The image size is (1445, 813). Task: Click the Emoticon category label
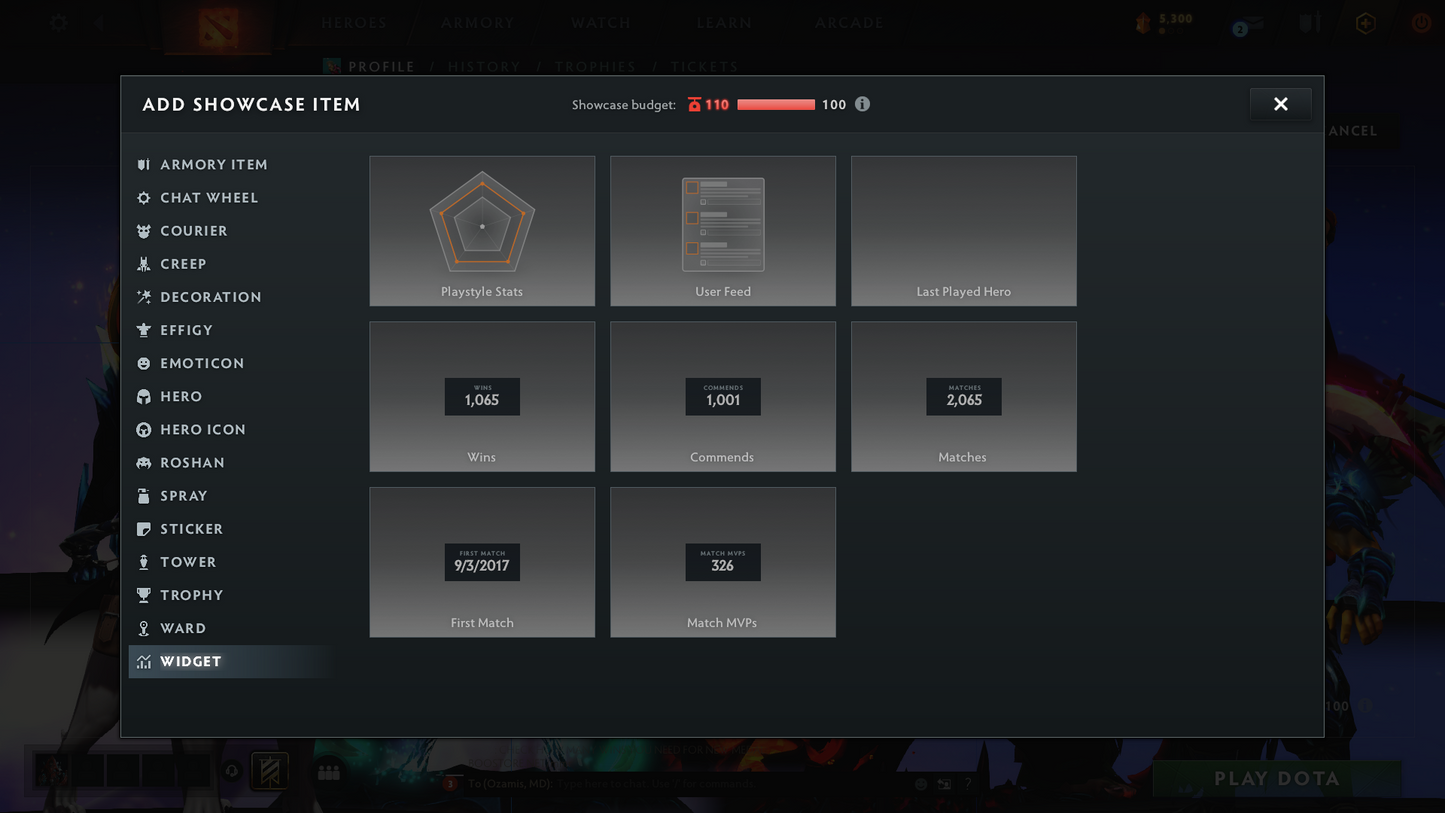coord(202,364)
